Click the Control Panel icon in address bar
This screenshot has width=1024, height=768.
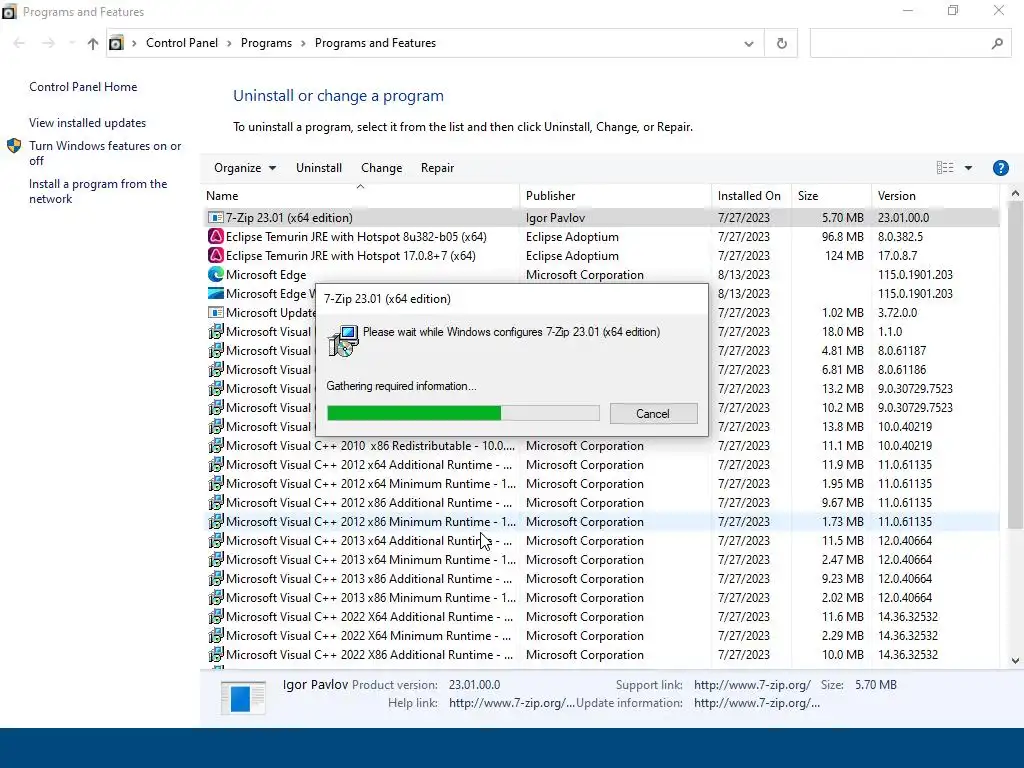(x=116, y=43)
